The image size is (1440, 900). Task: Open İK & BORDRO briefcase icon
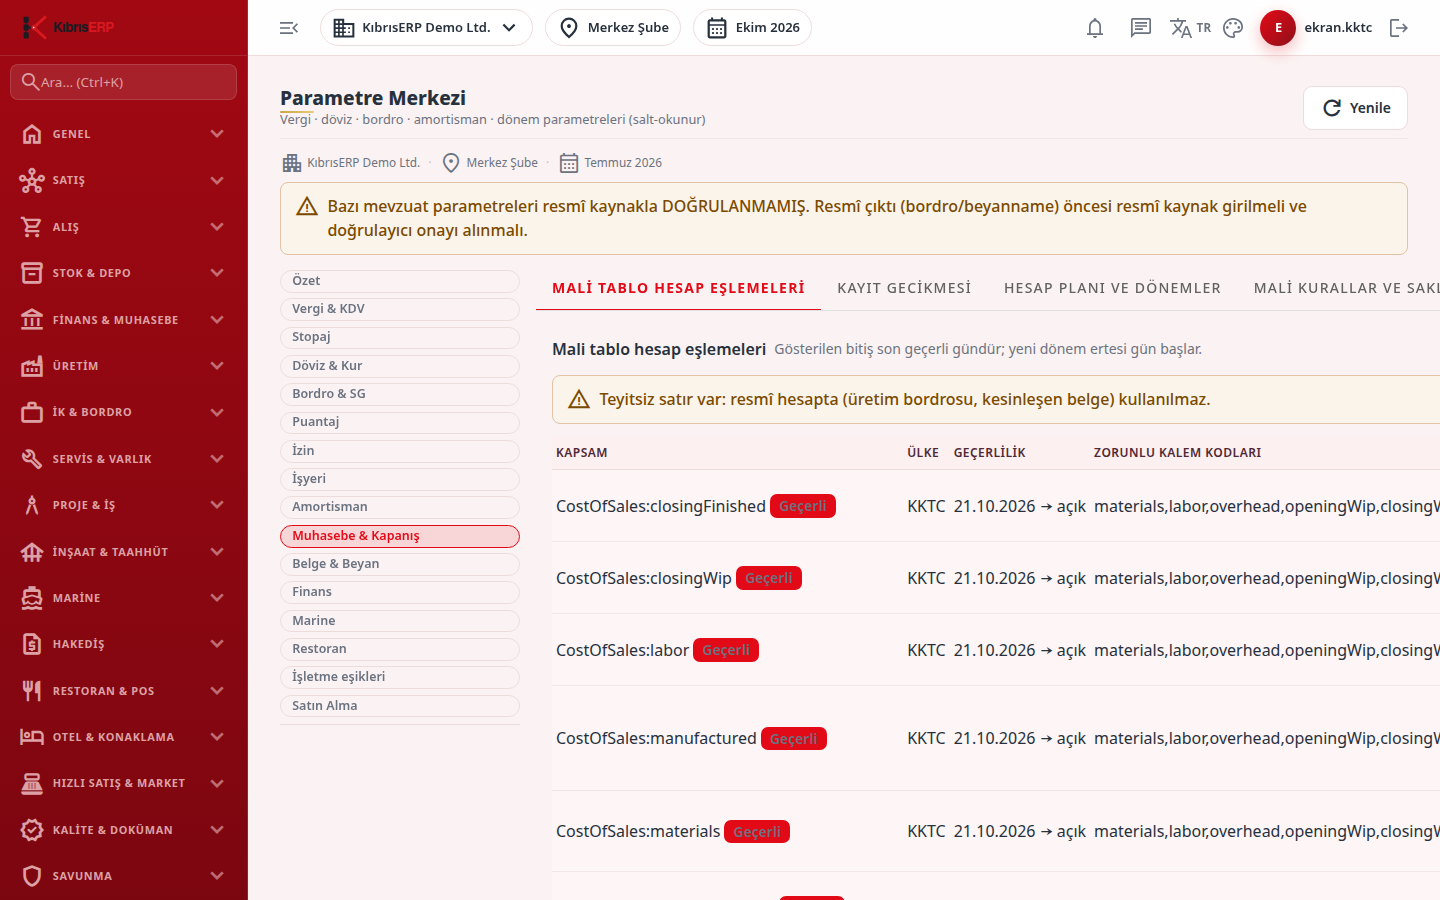pyautogui.click(x=32, y=412)
